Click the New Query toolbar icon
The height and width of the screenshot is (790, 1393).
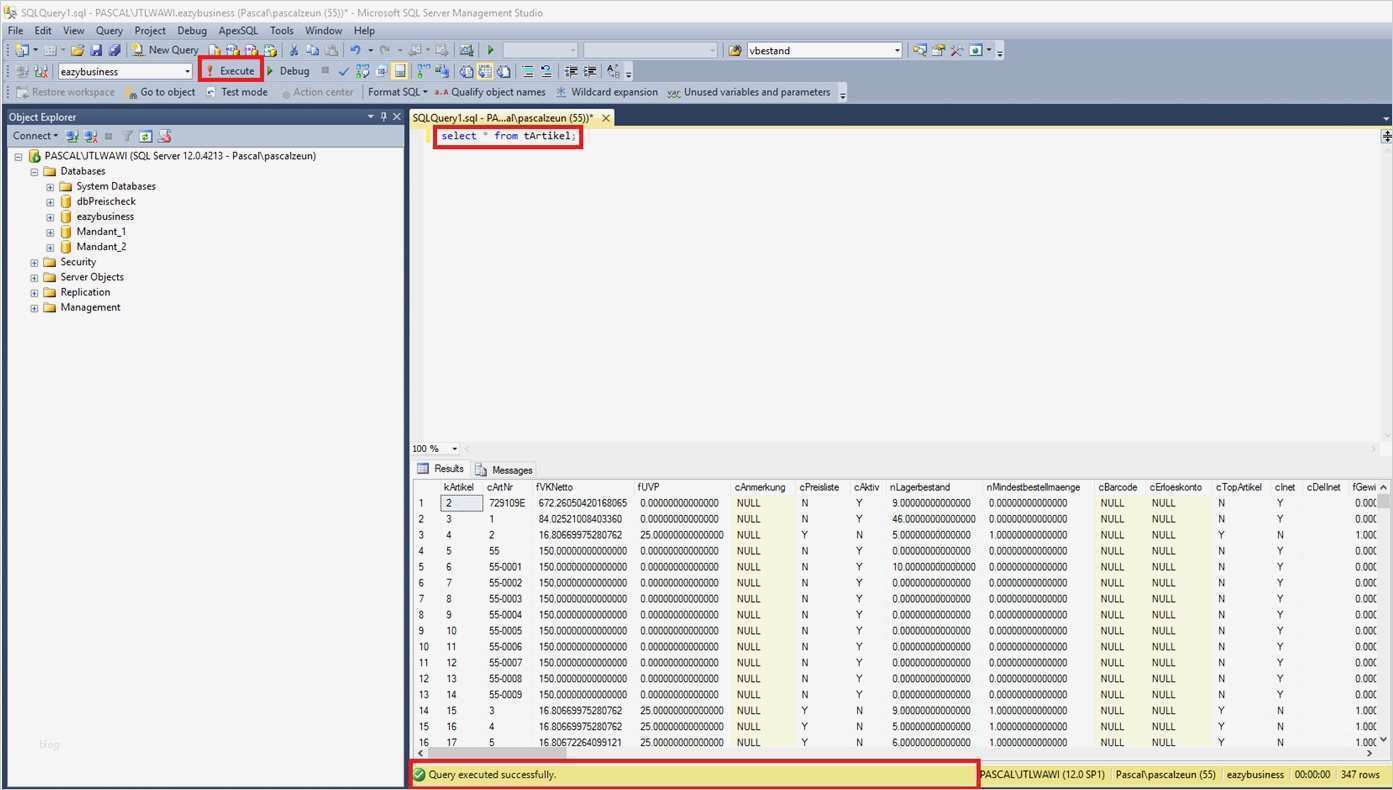[x=166, y=50]
